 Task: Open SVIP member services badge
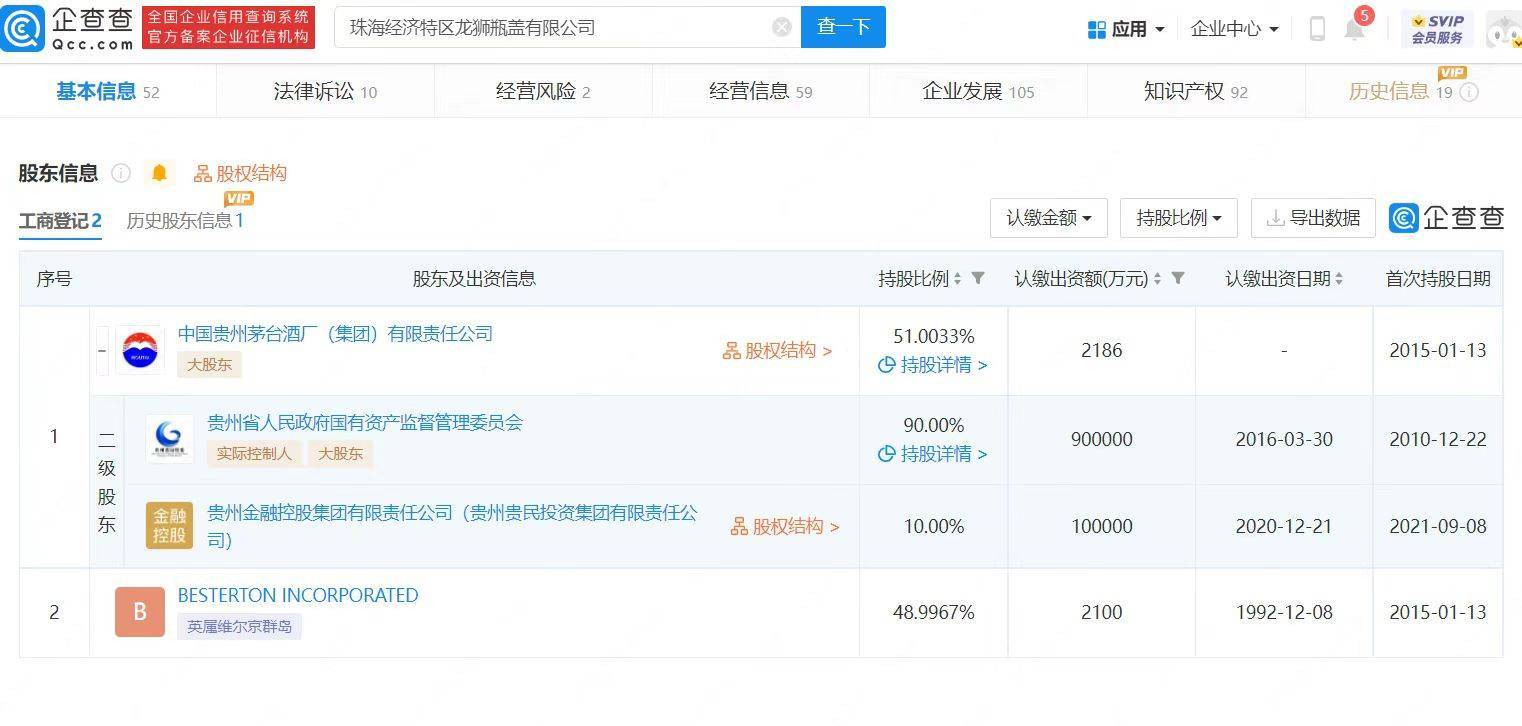[x=1437, y=29]
